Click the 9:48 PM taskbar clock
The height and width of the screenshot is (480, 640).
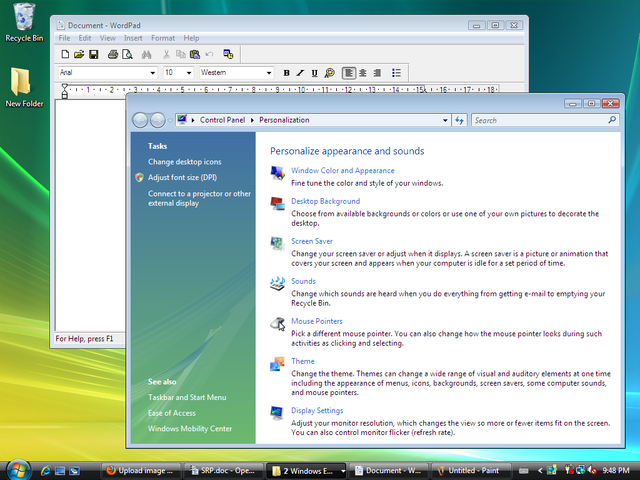click(616, 471)
